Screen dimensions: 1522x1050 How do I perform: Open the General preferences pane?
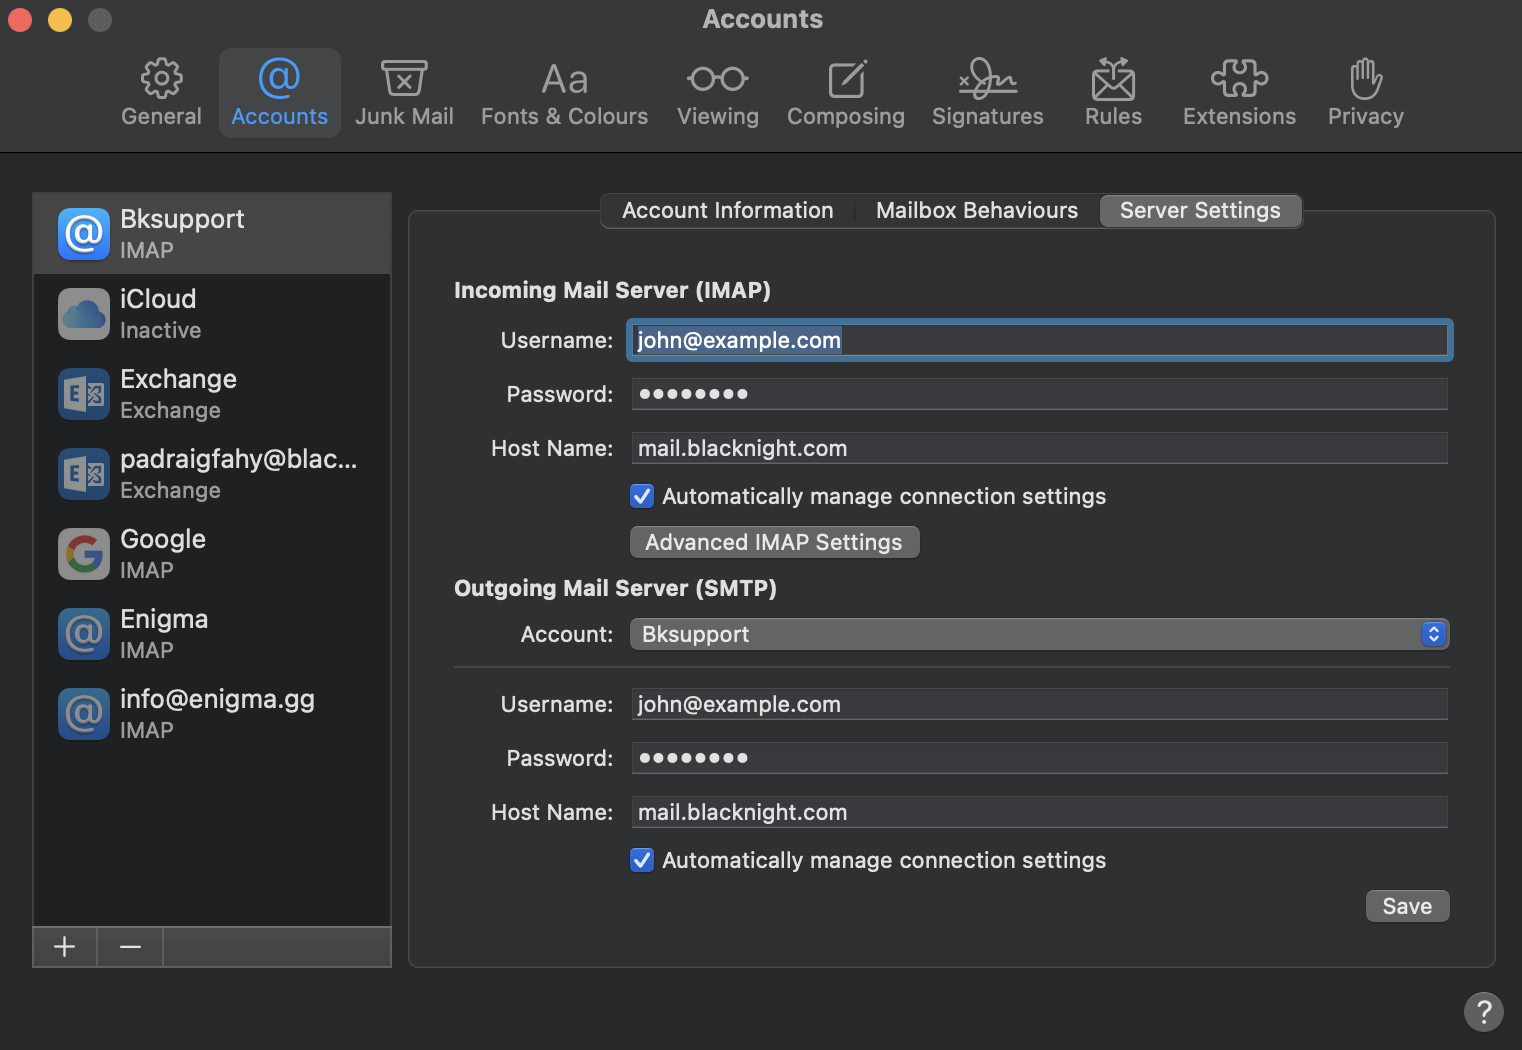[x=161, y=93]
